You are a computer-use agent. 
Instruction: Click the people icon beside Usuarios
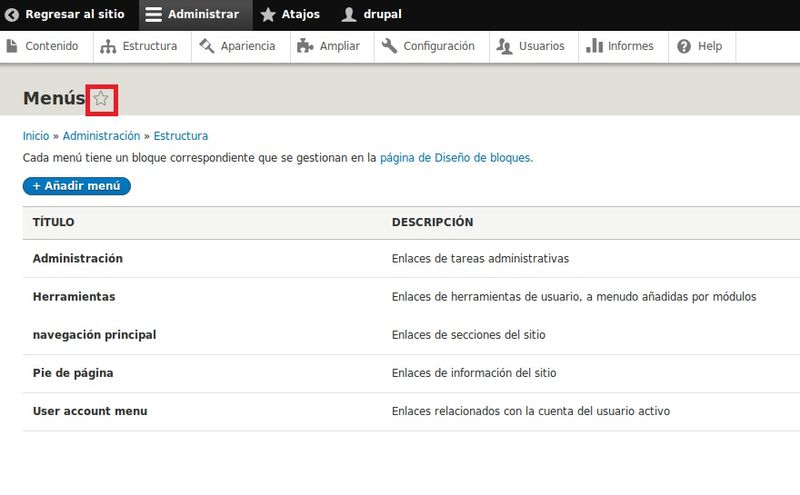click(505, 46)
